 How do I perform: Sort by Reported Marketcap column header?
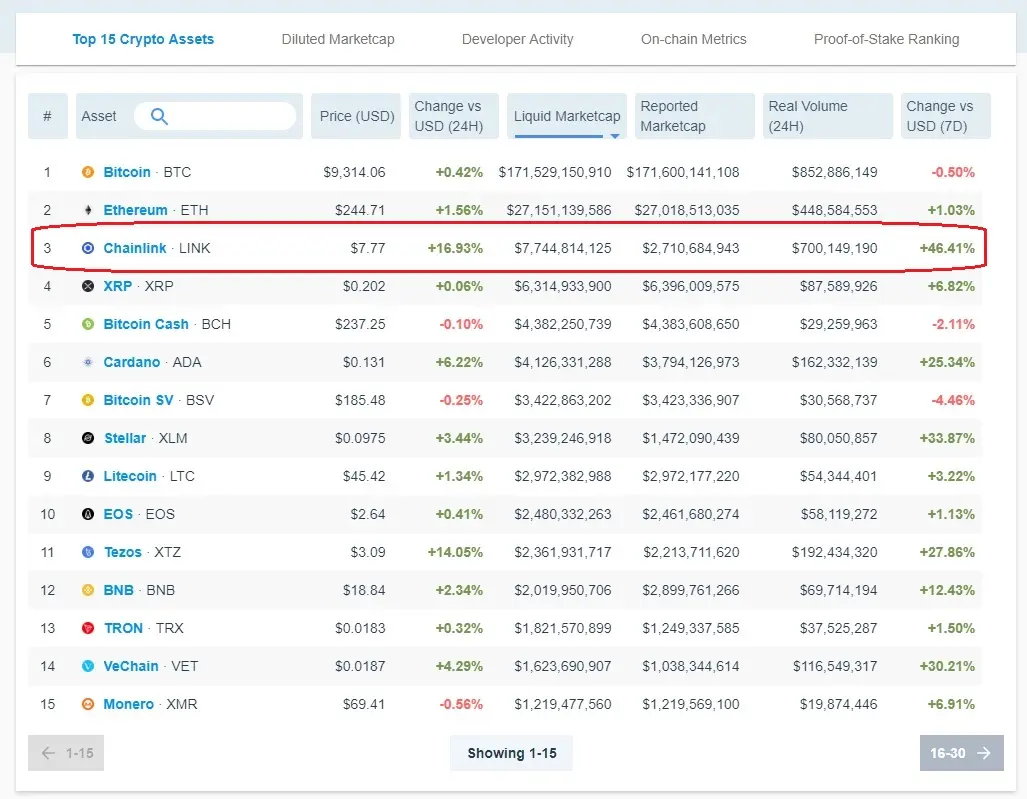point(694,116)
